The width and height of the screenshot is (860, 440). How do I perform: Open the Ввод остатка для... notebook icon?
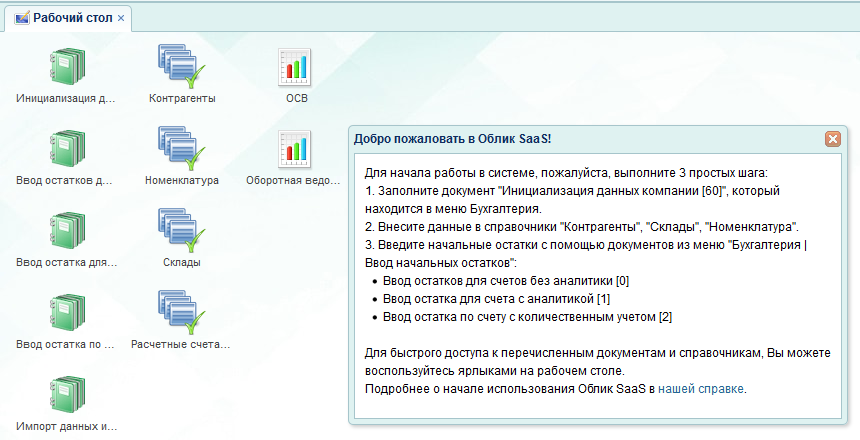(x=67, y=231)
